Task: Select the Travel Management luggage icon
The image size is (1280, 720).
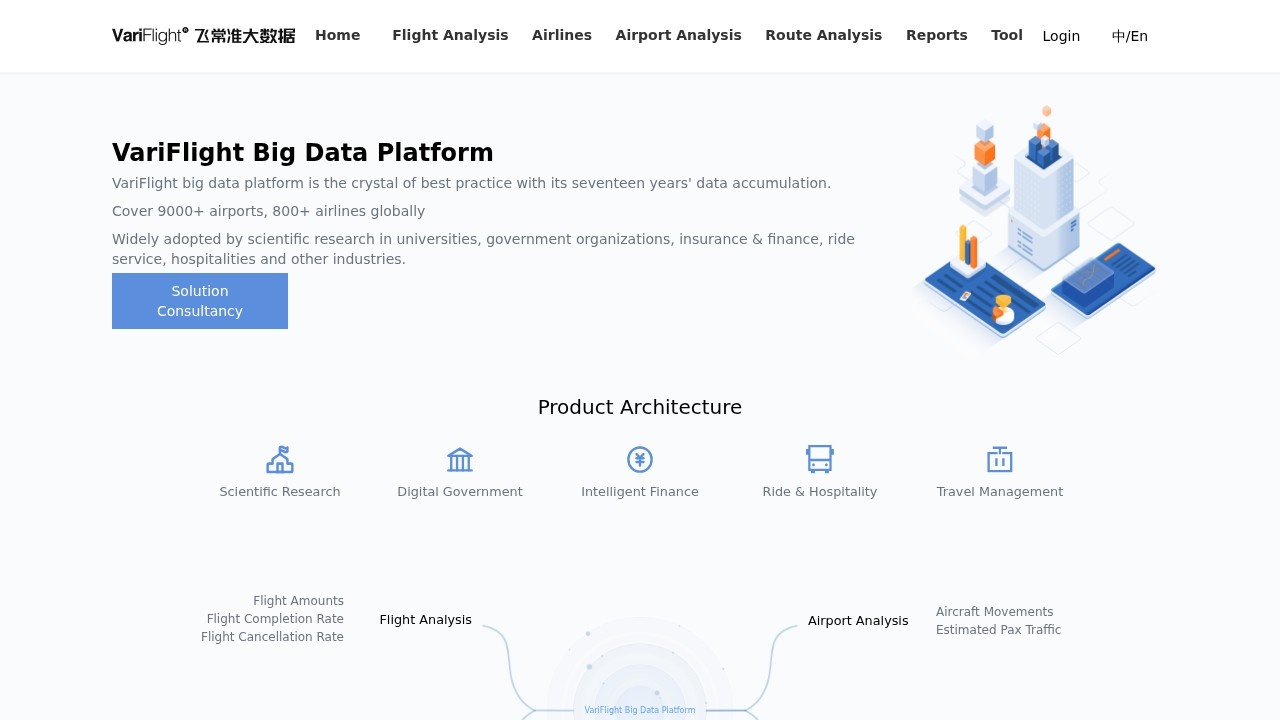Action: coord(1000,460)
